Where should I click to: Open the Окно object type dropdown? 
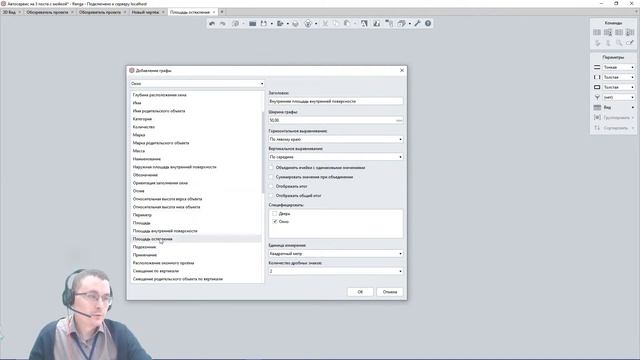point(197,84)
